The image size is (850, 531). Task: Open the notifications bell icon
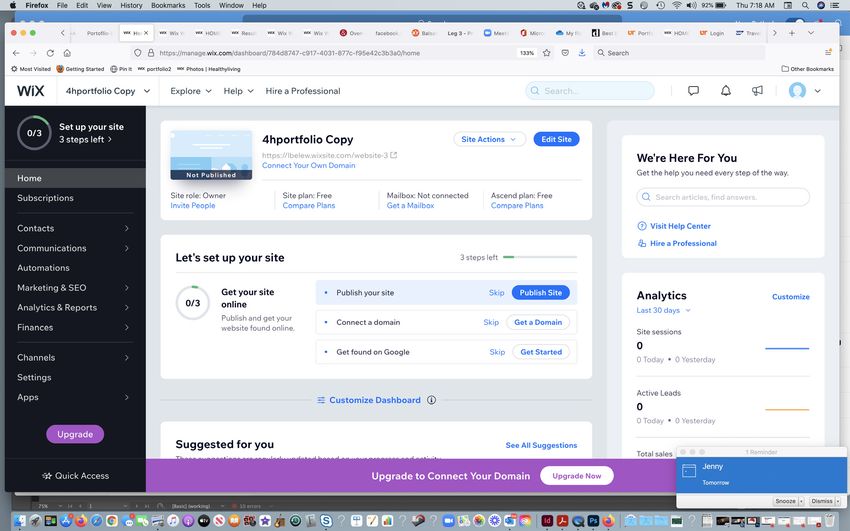pyautogui.click(x=725, y=90)
